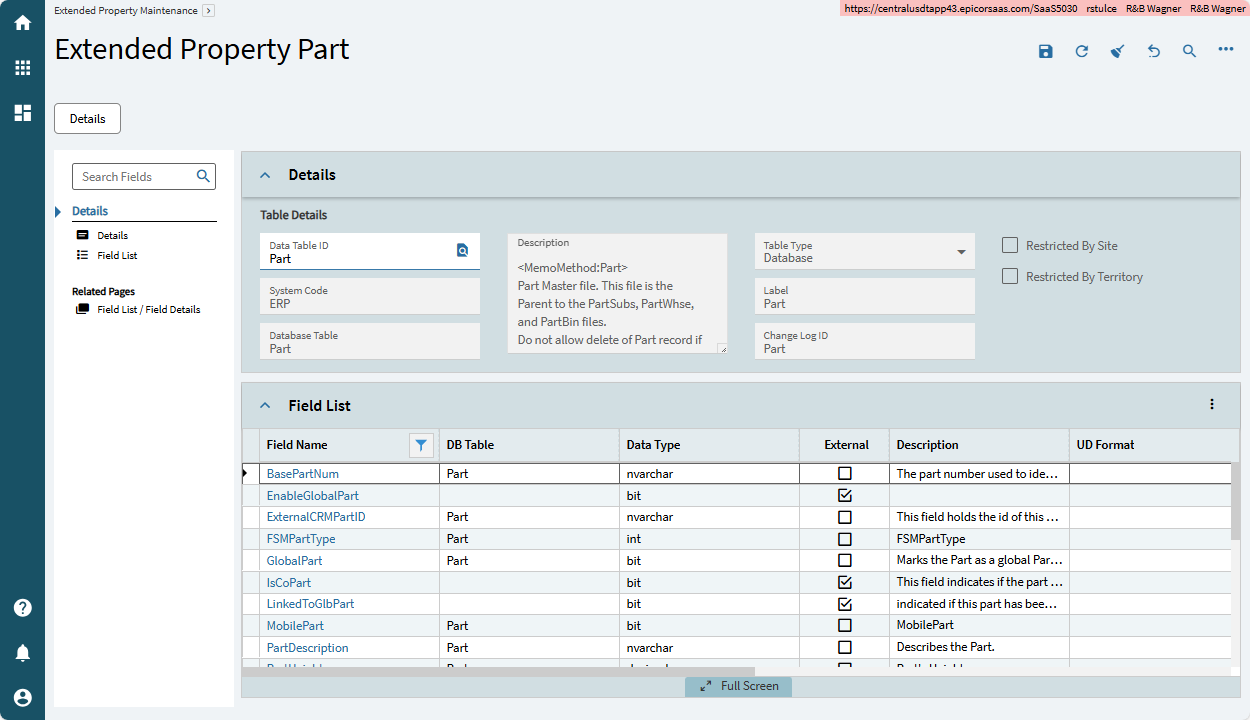
Task: Click the Data Table ID search icon
Action: coord(462,251)
